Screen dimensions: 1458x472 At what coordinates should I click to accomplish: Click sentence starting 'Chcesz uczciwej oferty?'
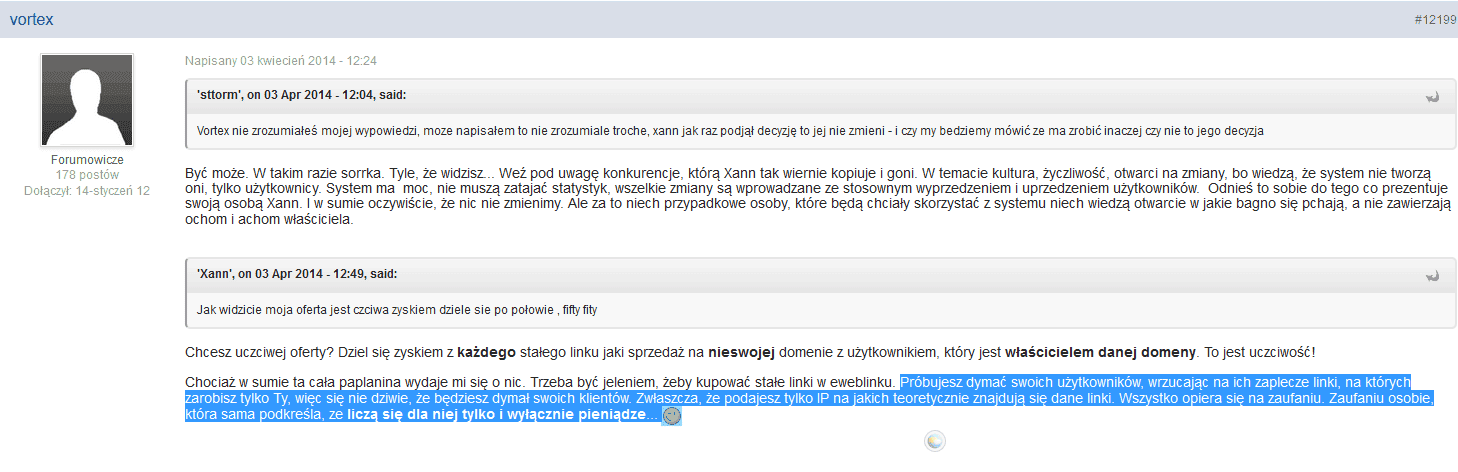(751, 352)
